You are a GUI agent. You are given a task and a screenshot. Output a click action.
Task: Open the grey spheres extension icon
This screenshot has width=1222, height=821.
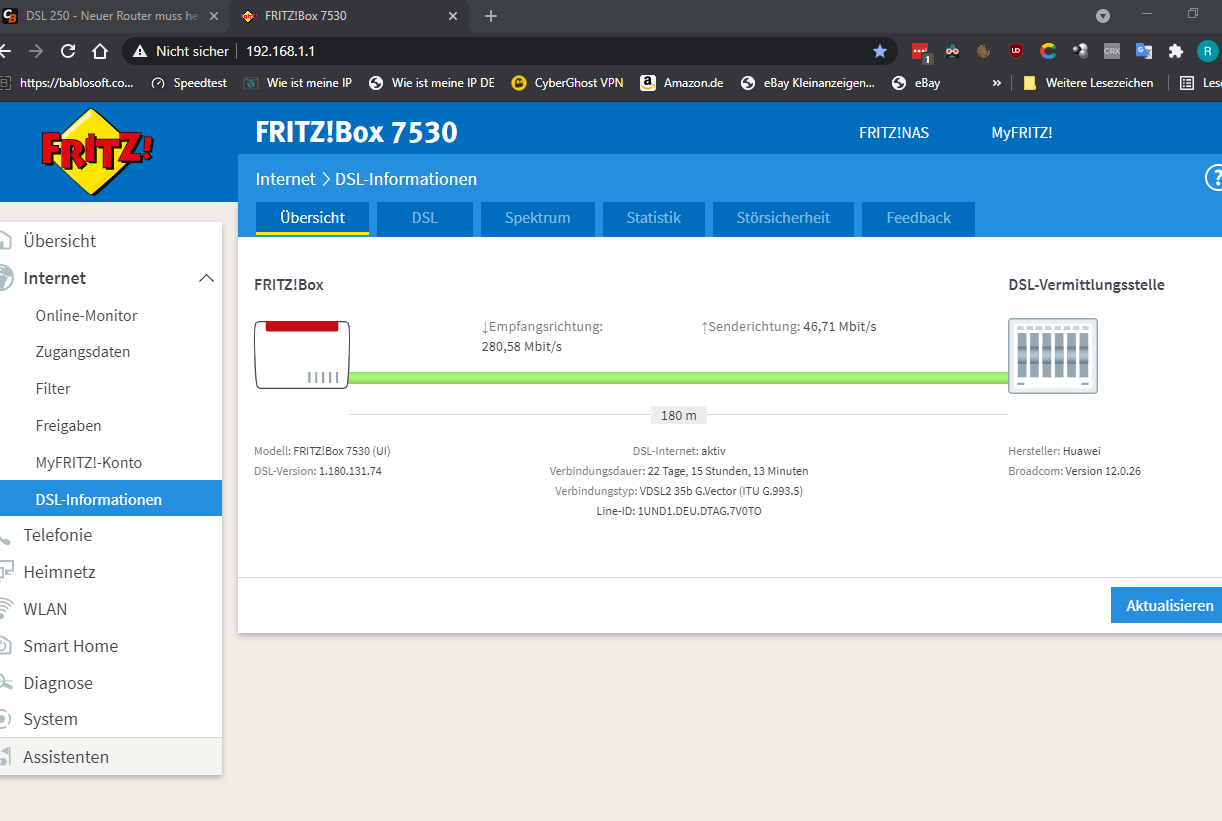point(1080,50)
